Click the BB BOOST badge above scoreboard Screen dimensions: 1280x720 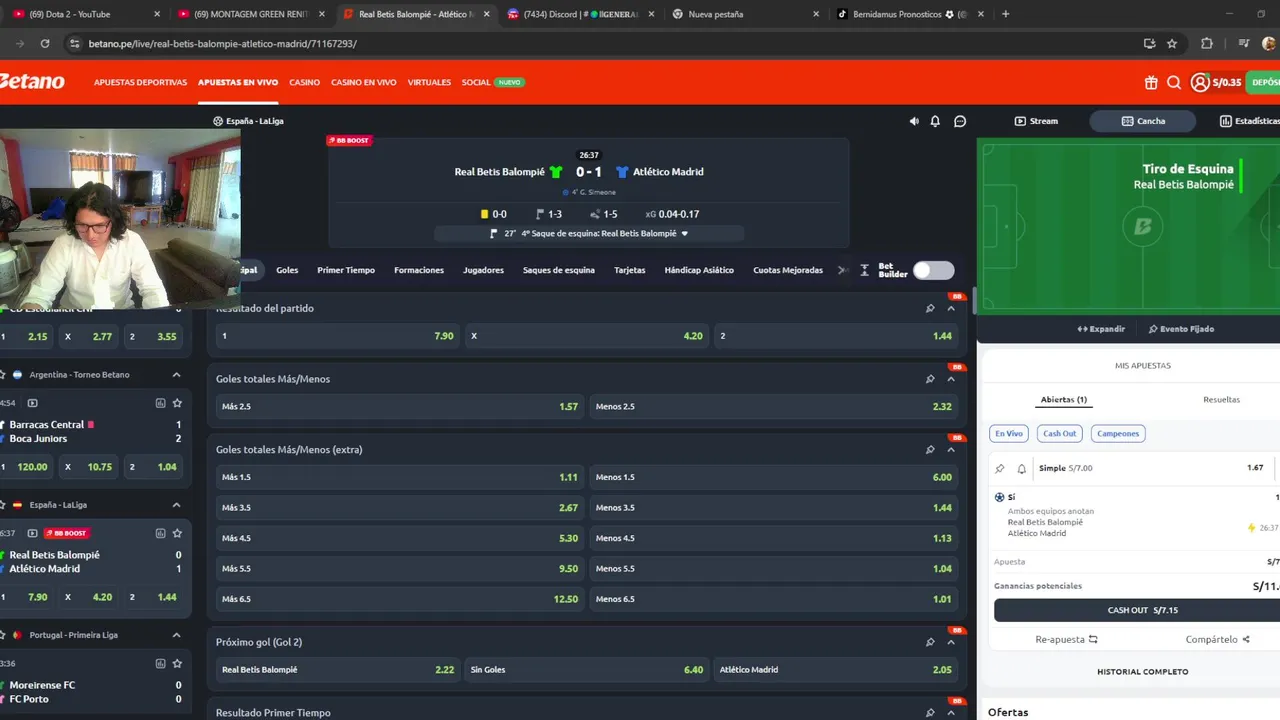click(349, 140)
